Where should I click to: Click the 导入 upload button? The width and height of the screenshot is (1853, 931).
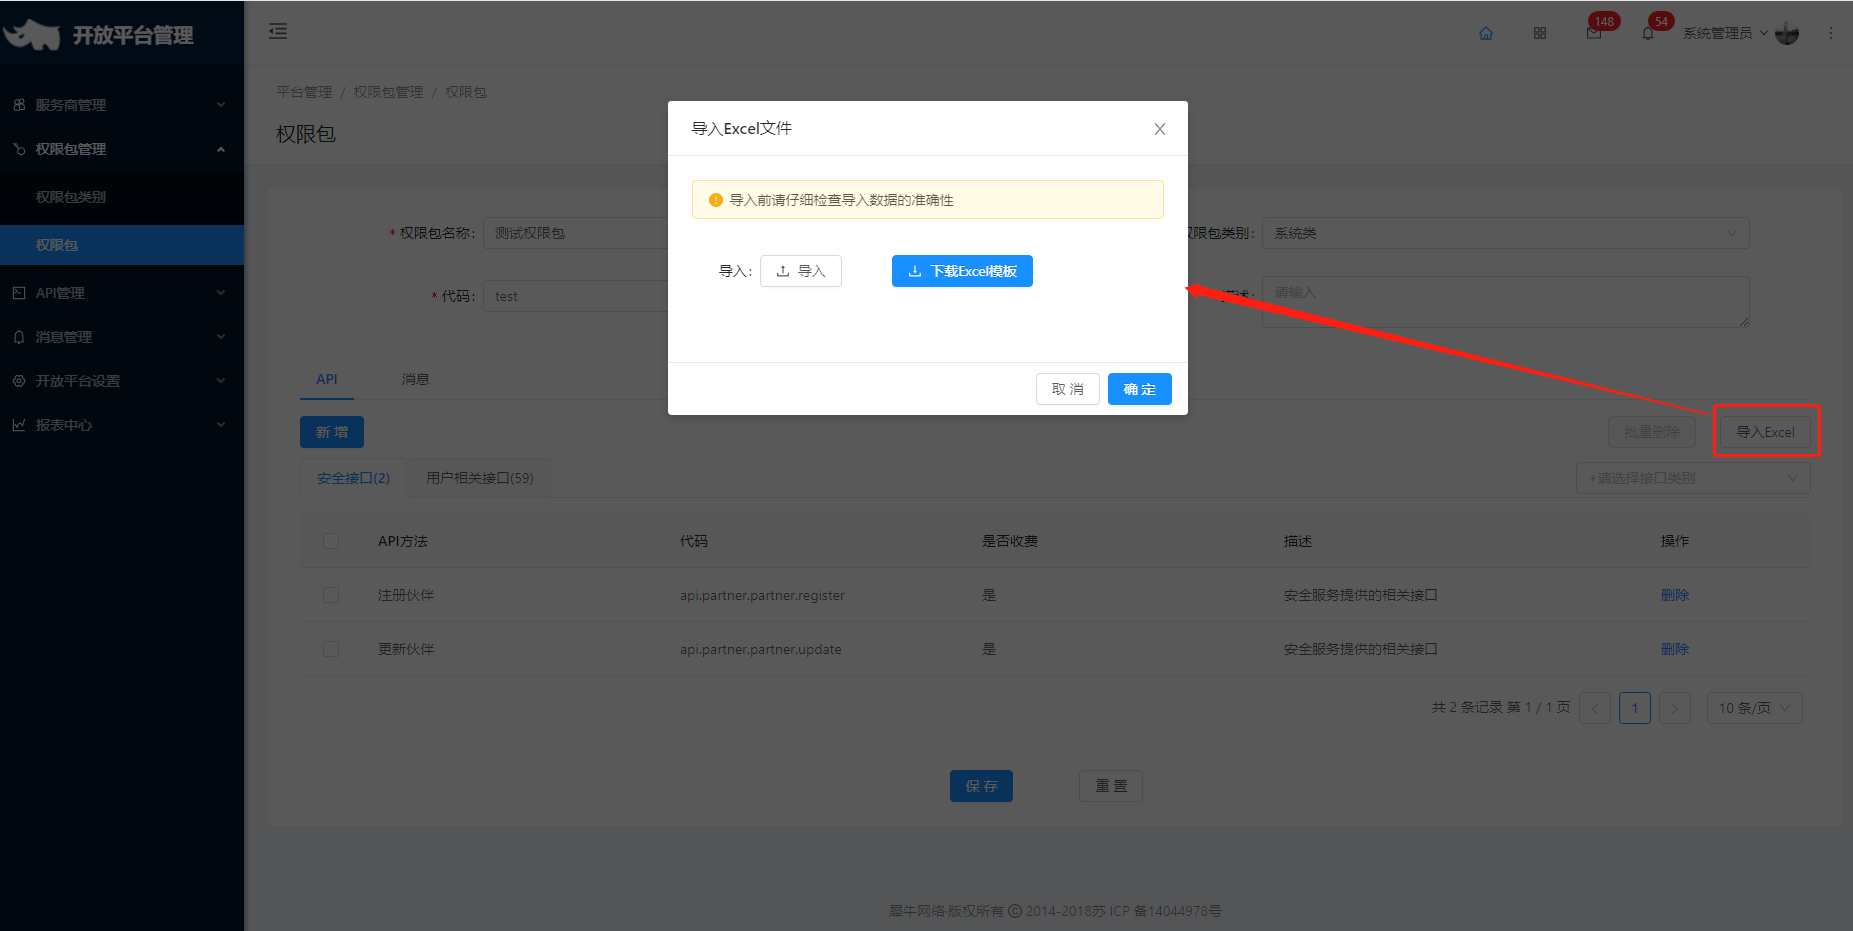801,271
